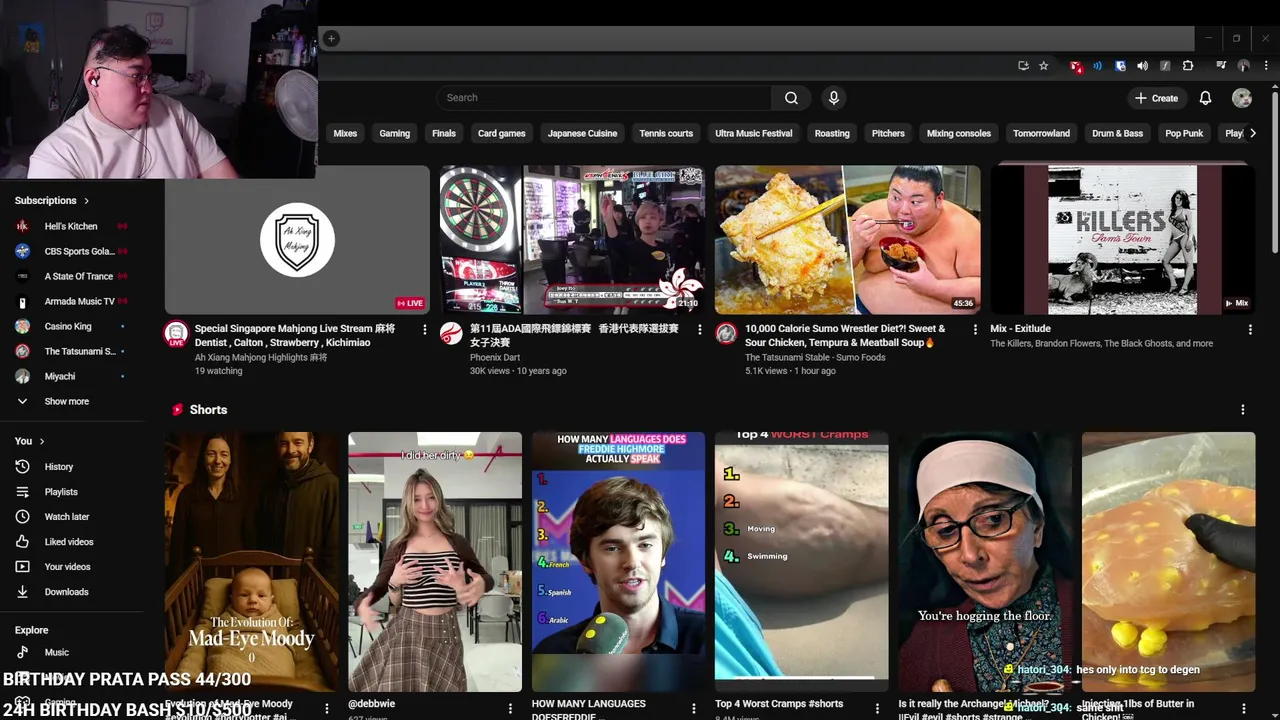
Task: Open options for Worst Cramps short
Action: coord(876,709)
